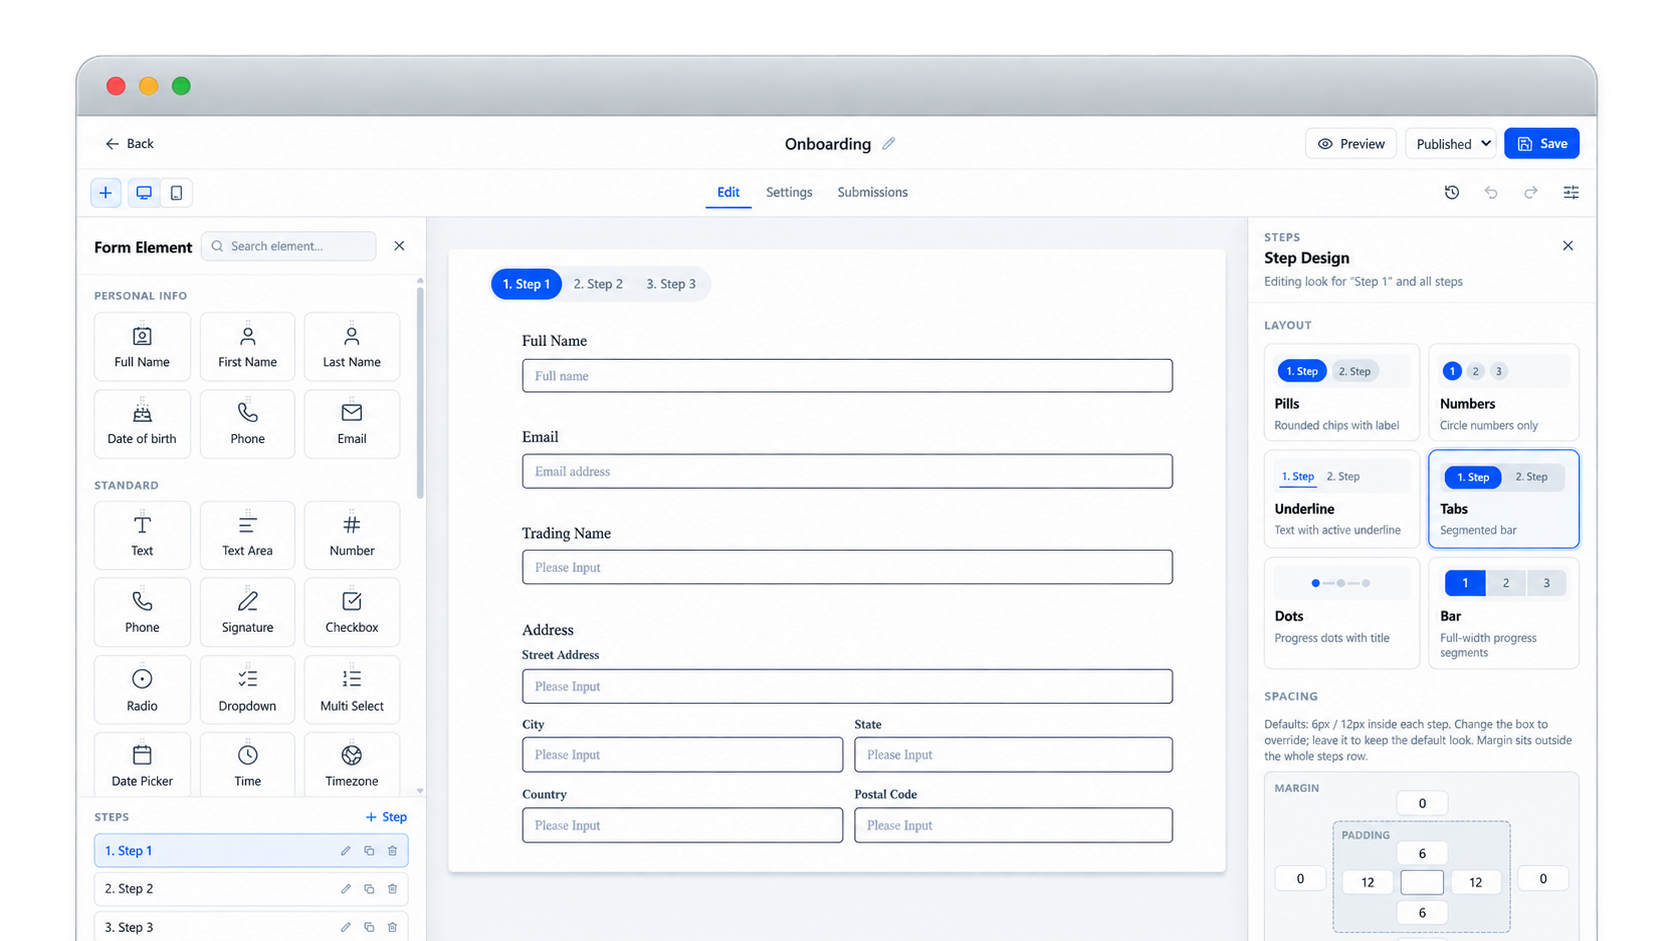Click the Preview button
The image size is (1672, 941).
(1351, 144)
